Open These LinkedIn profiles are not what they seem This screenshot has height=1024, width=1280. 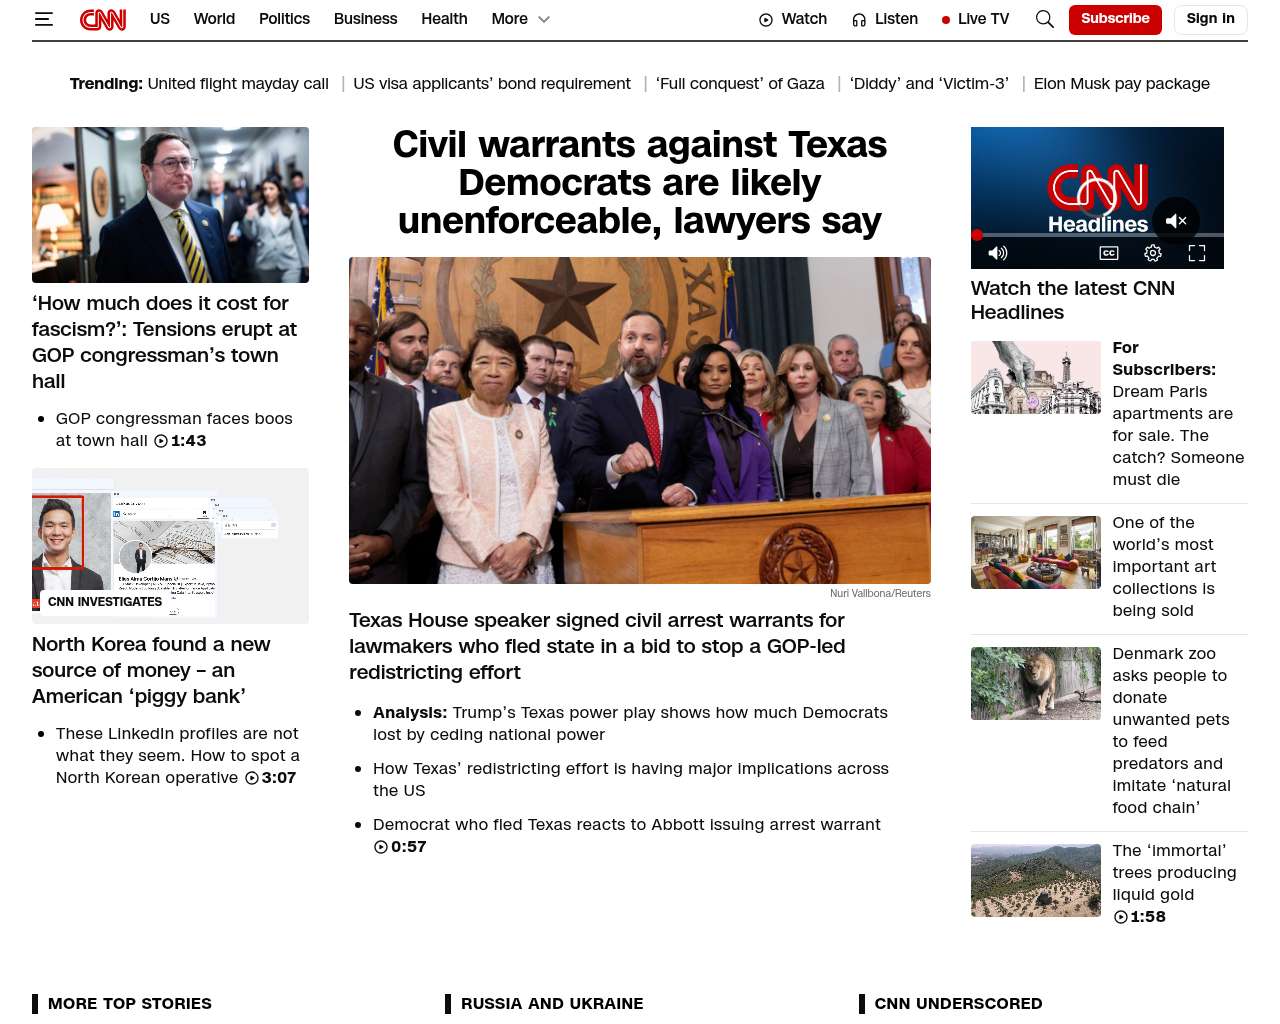click(178, 755)
